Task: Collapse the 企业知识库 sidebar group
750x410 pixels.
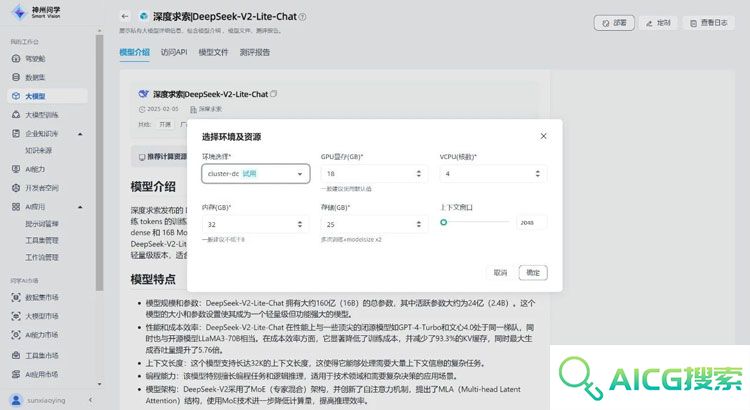Action: tap(80, 134)
